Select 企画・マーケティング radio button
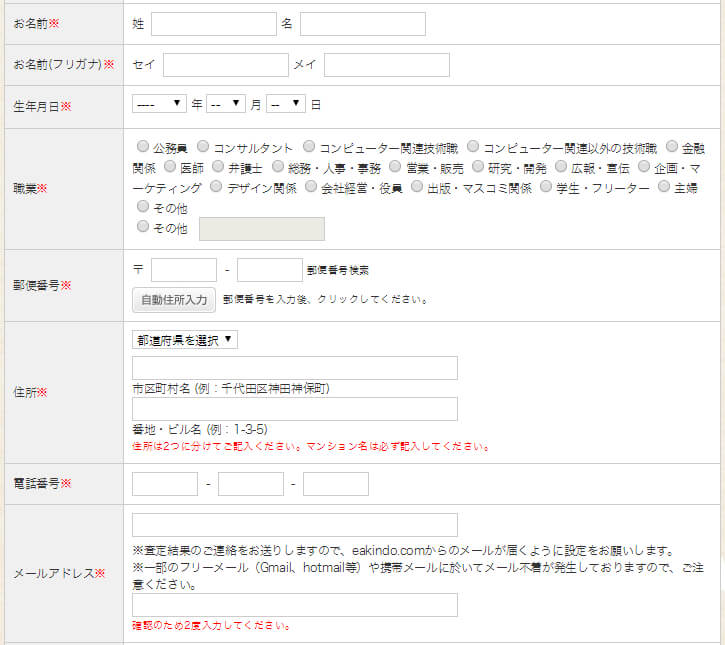Image resolution: width=725 pixels, height=645 pixels. click(644, 166)
